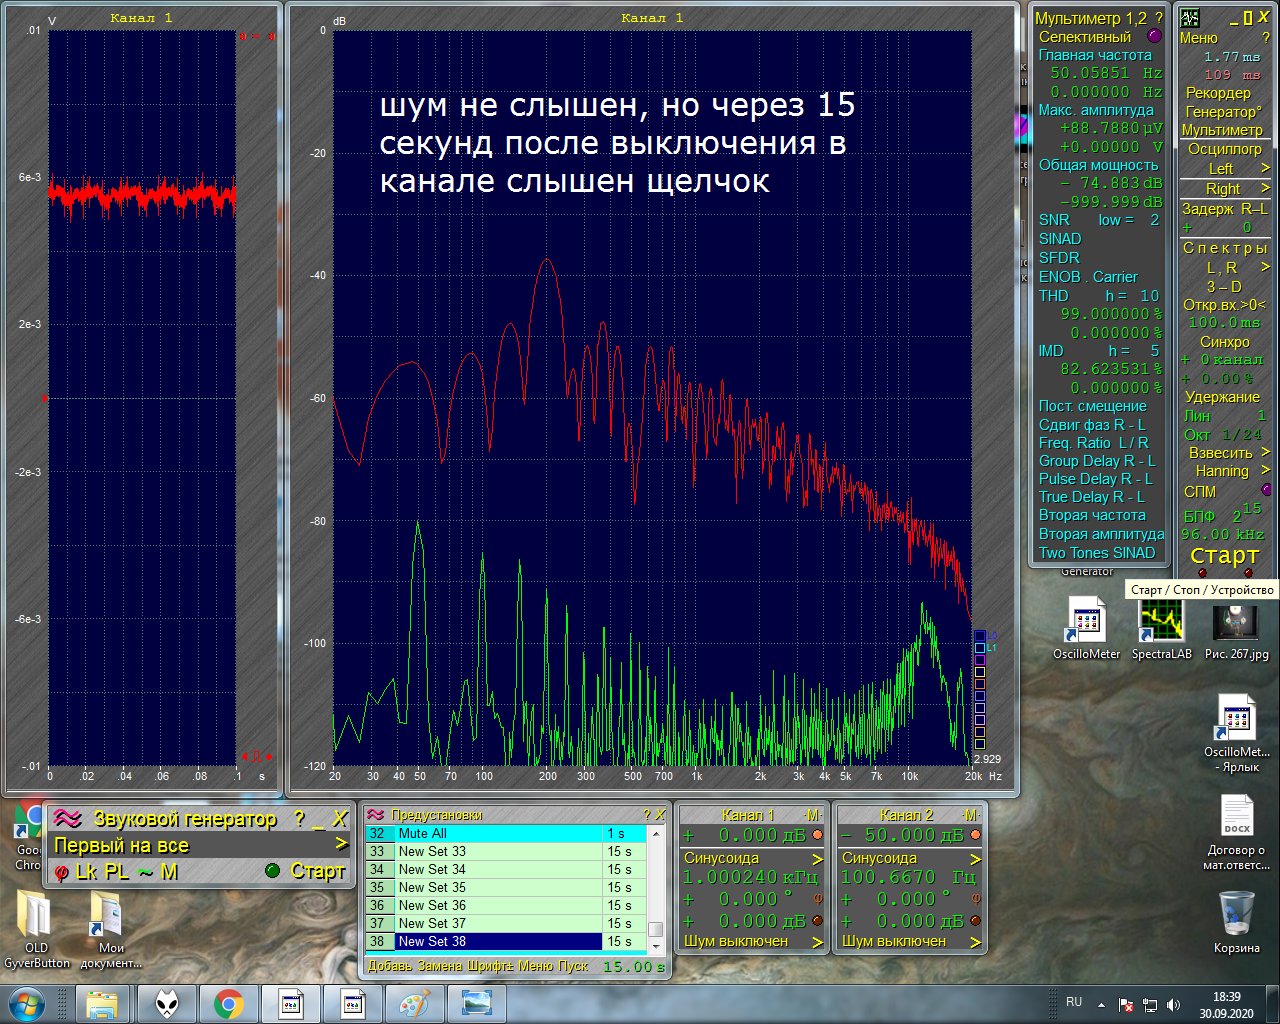Screen dimensions: 1280x1024
Task: Toggle the orange indicator beside Канал 2 50.000 дБ
Action: coord(976,835)
